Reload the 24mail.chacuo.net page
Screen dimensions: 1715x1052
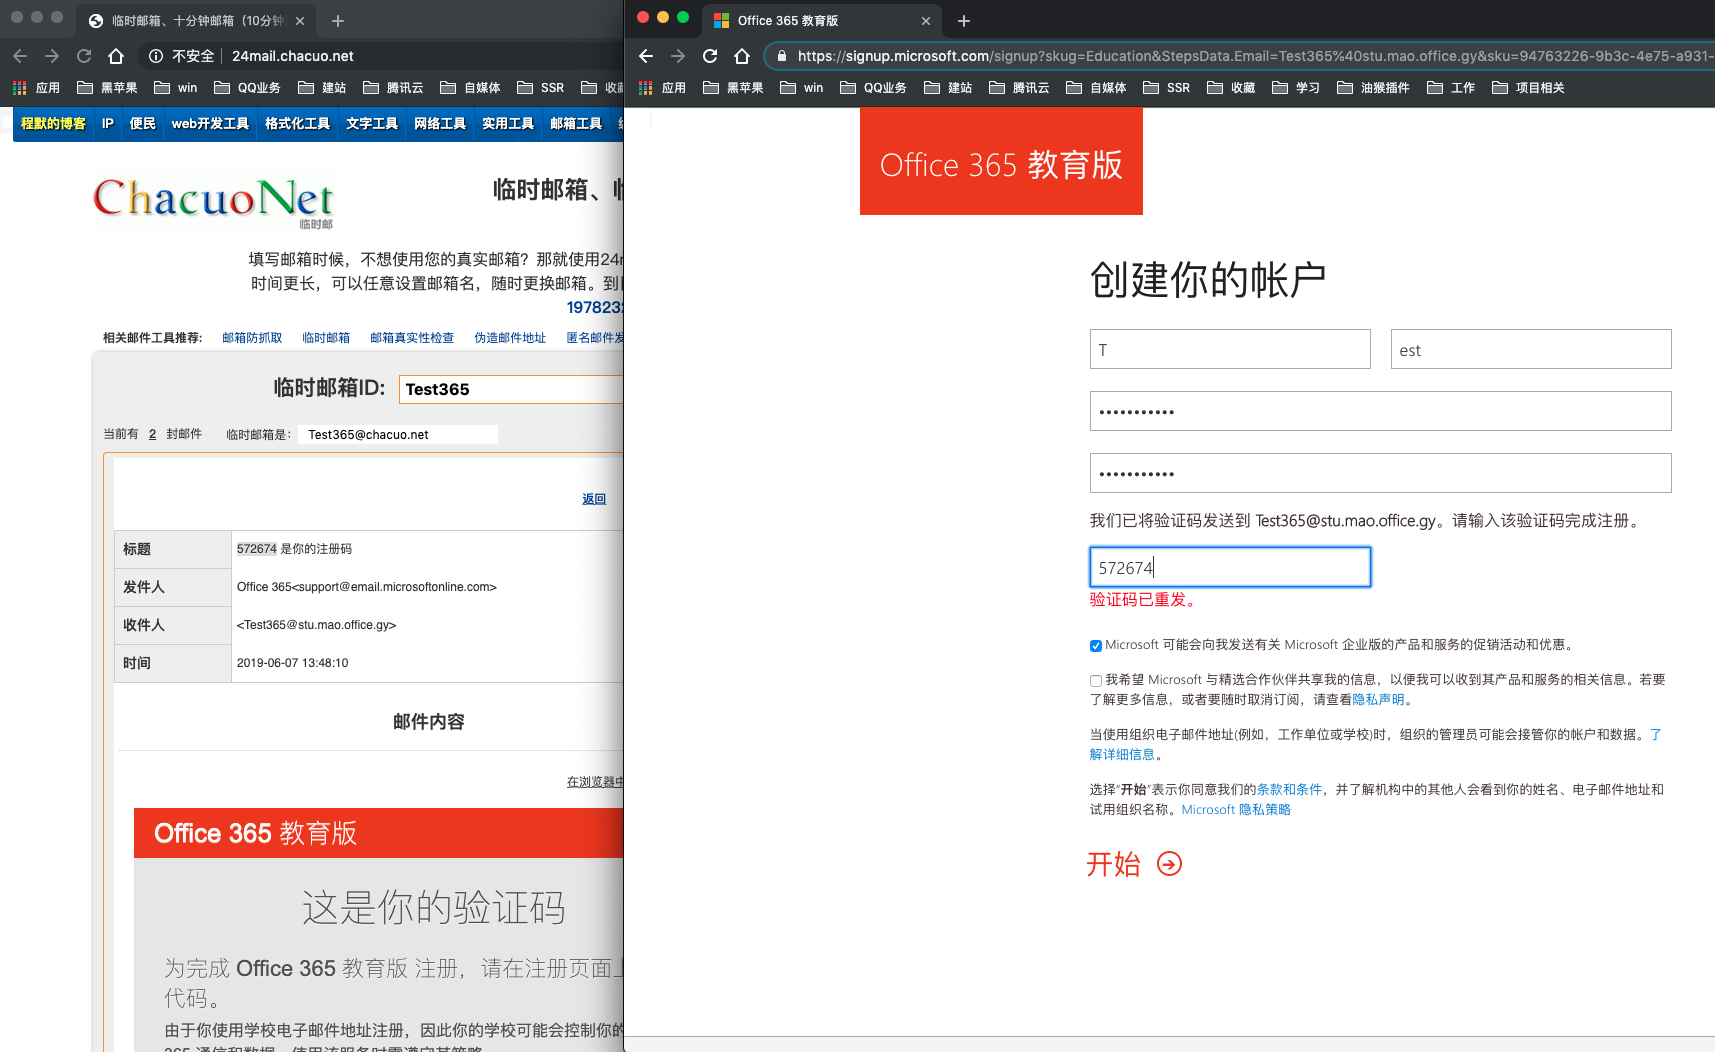click(84, 56)
